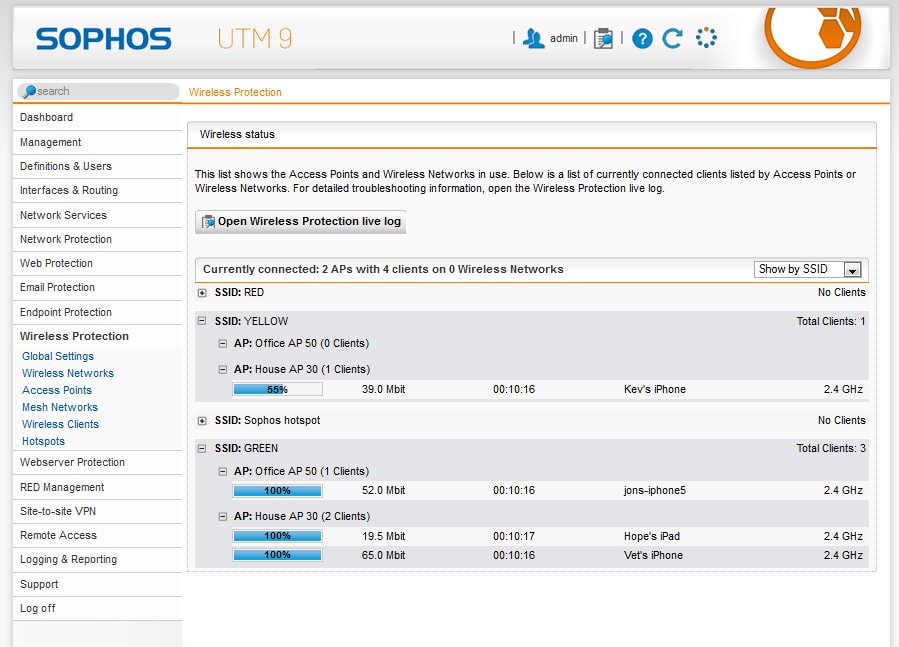899x647 pixels.
Task: Click Open Wireless Protection live log button
Action: [300, 221]
